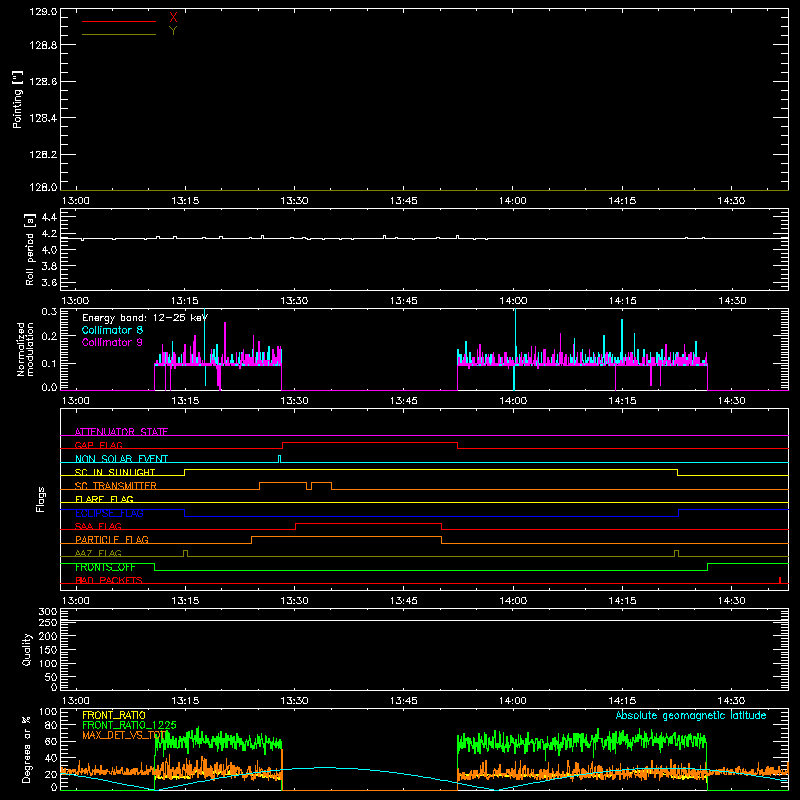Click the 'SC_IN_SUNLIGHT' flag label
800x800 pixels.
(x=115, y=472)
